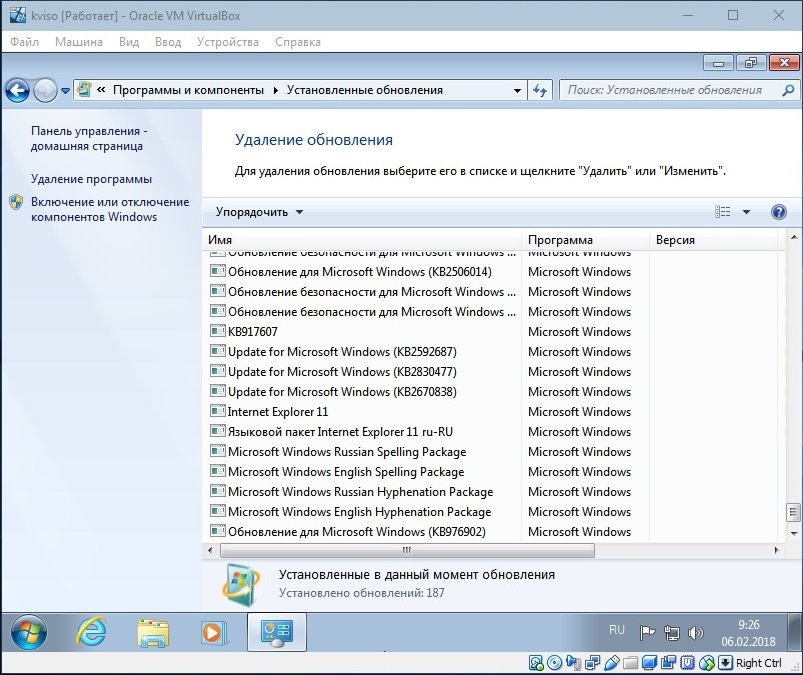The image size is (803, 675).
Task: Click the Control Panel taskbar button
Action: [277, 632]
